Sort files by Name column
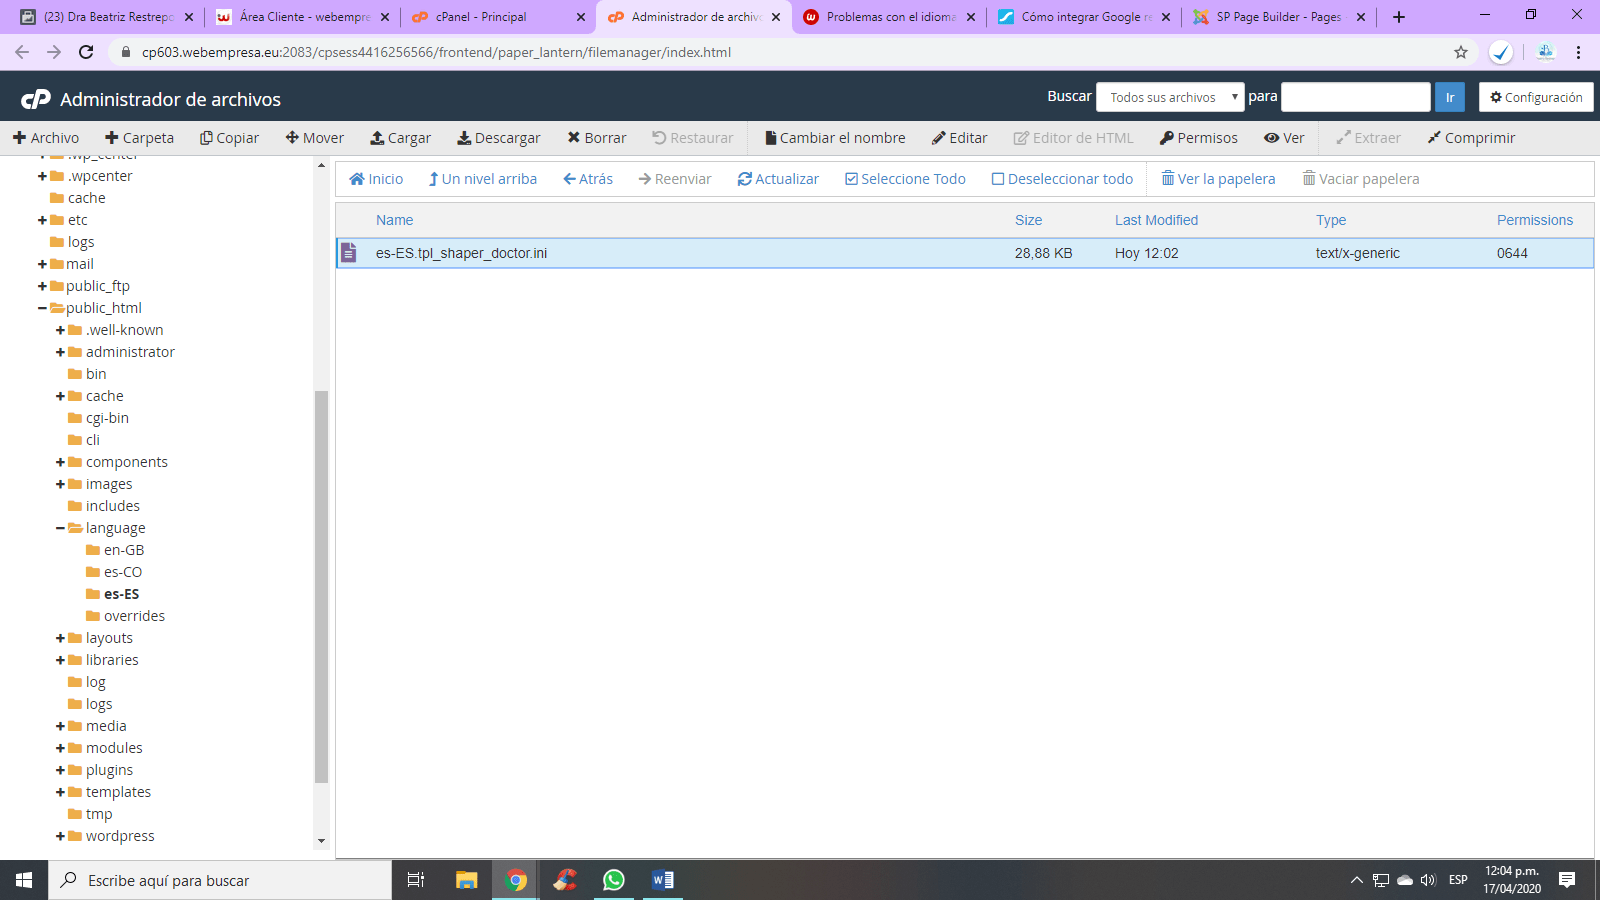1600x900 pixels. (x=394, y=220)
